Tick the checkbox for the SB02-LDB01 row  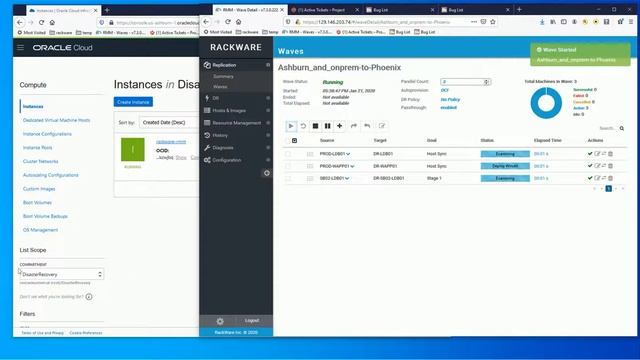click(288, 178)
